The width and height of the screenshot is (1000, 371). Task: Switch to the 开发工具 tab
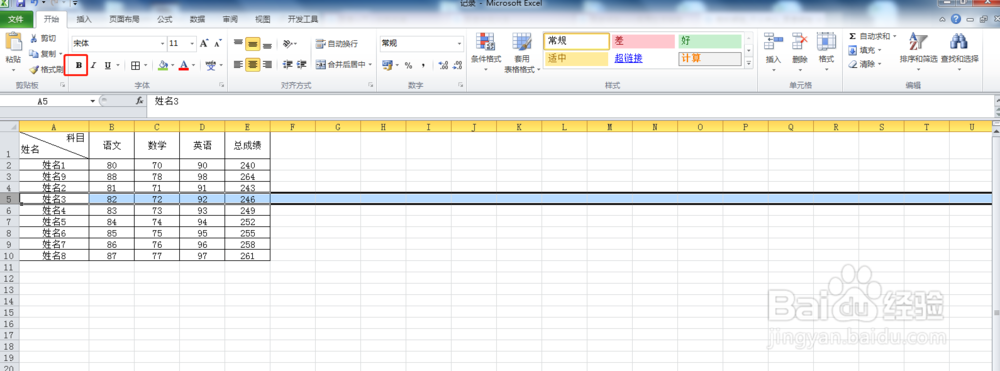(302, 19)
